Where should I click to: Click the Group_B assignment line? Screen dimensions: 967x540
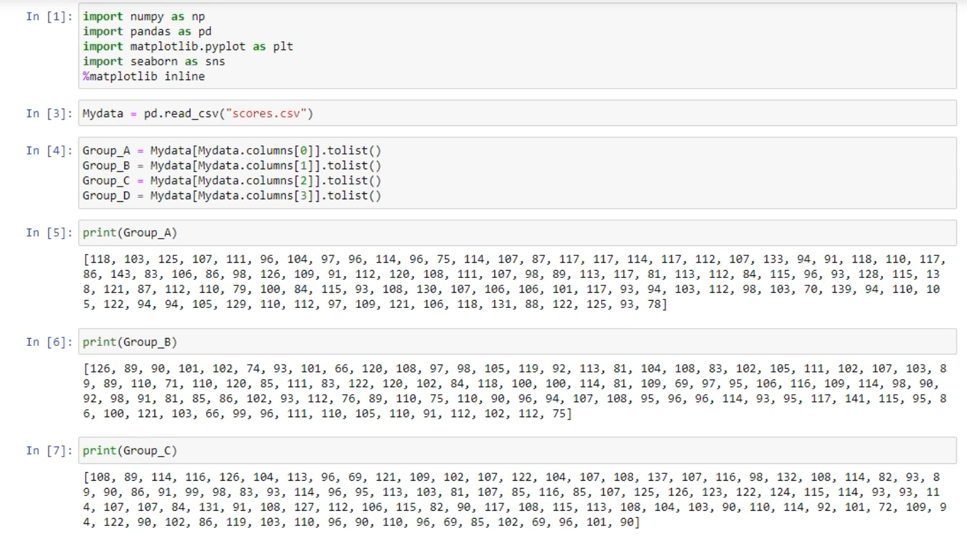(x=232, y=166)
